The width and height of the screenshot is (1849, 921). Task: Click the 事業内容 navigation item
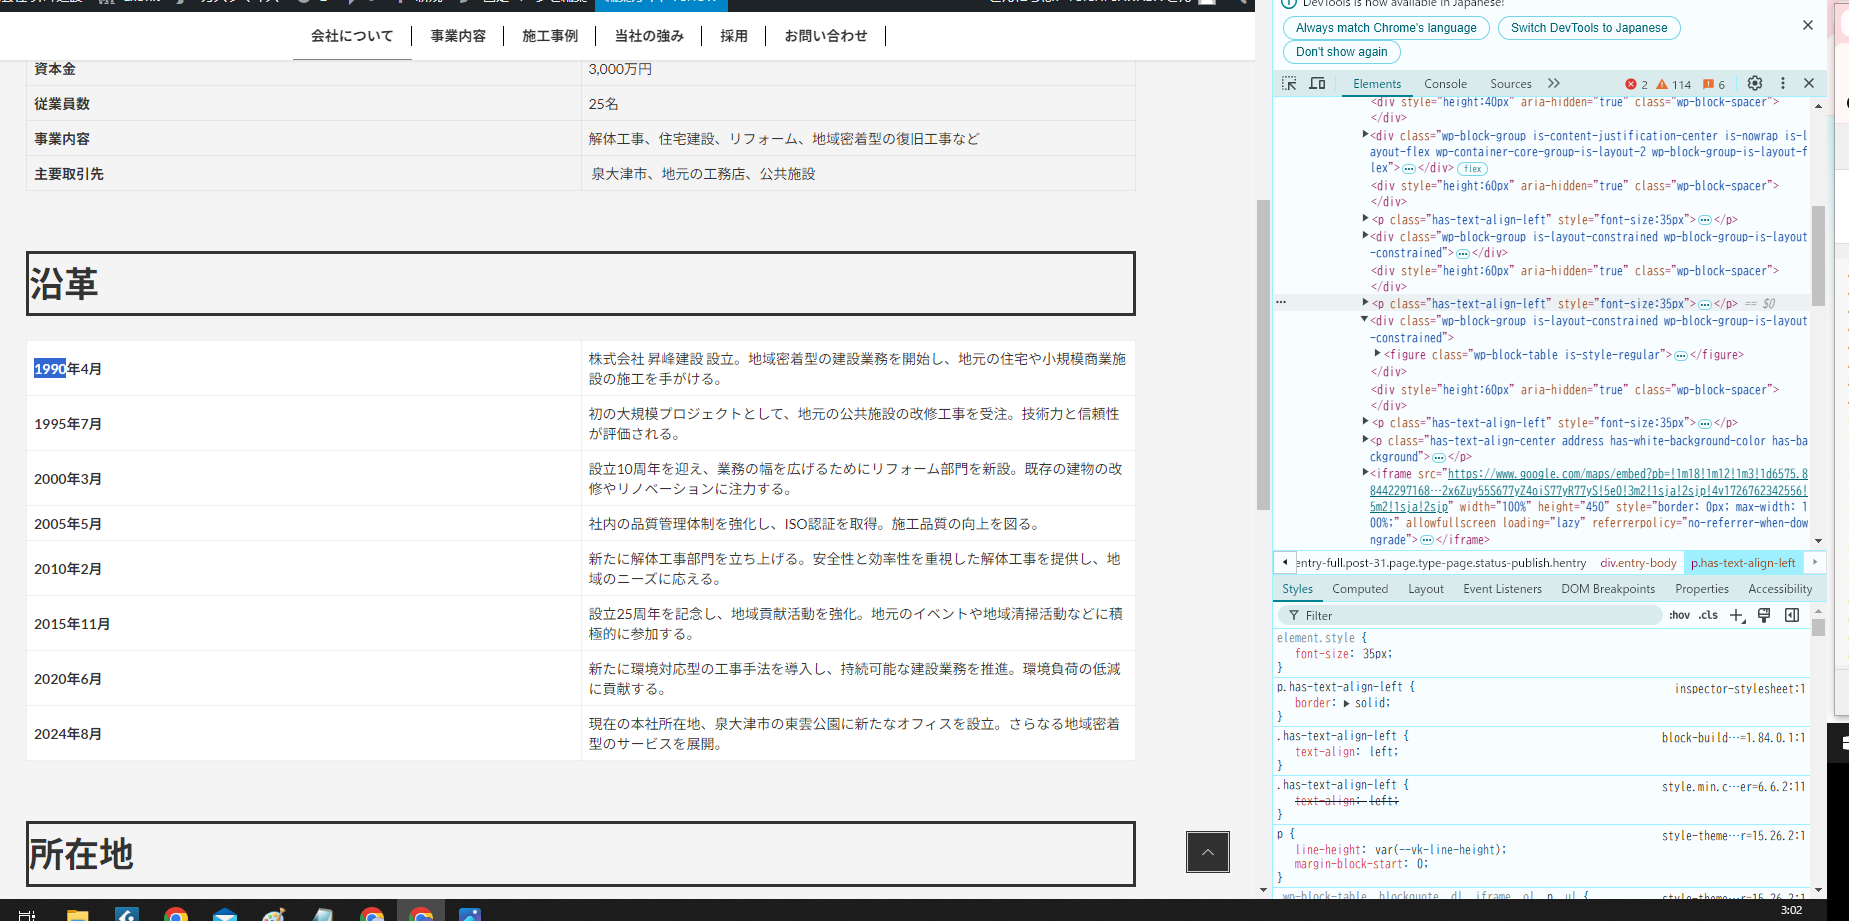pyautogui.click(x=458, y=36)
